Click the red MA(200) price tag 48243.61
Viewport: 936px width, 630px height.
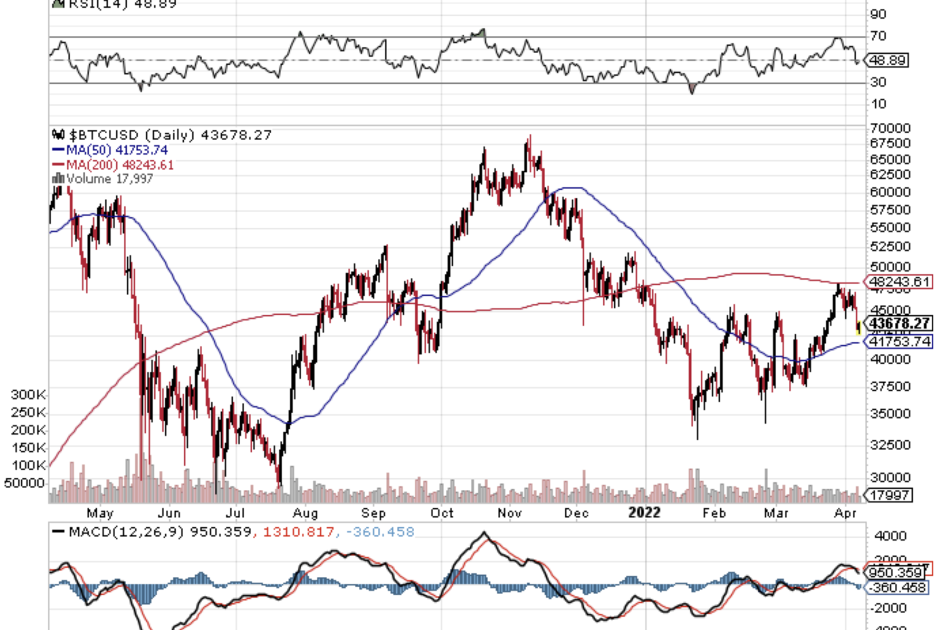(x=901, y=282)
